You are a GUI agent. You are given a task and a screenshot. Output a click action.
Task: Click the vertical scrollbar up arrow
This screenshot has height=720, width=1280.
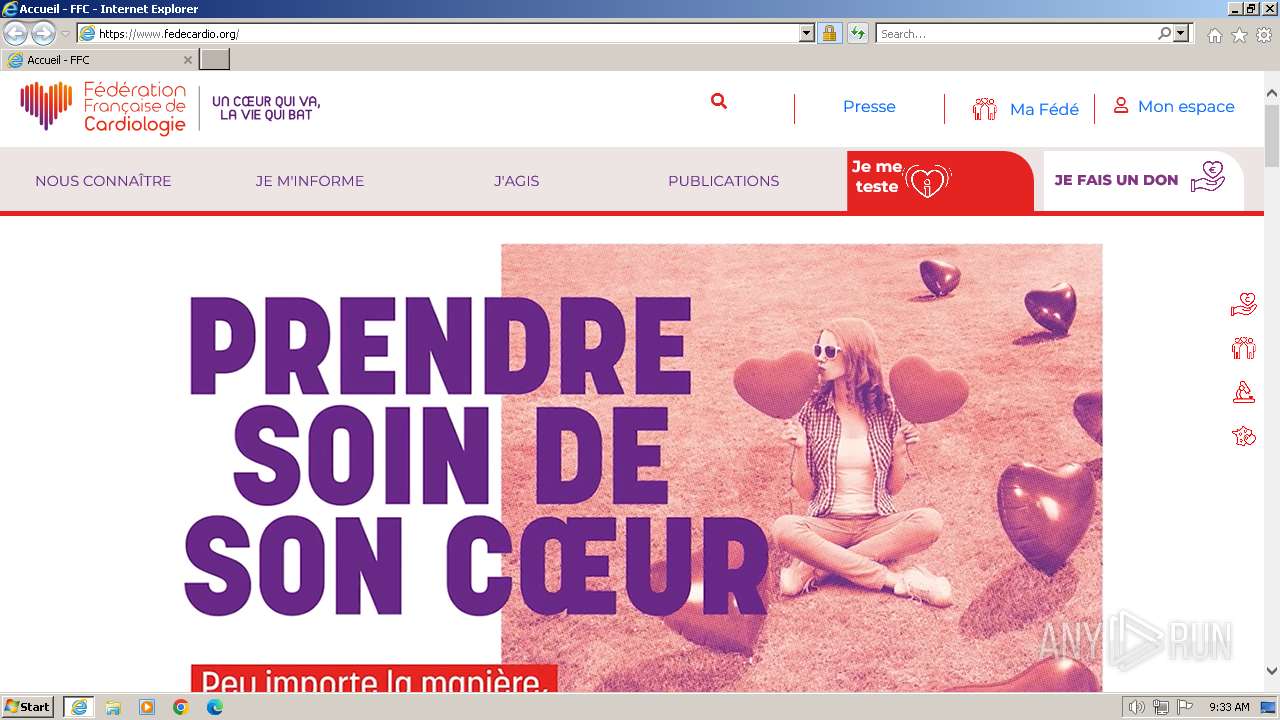pyautogui.click(x=1272, y=94)
